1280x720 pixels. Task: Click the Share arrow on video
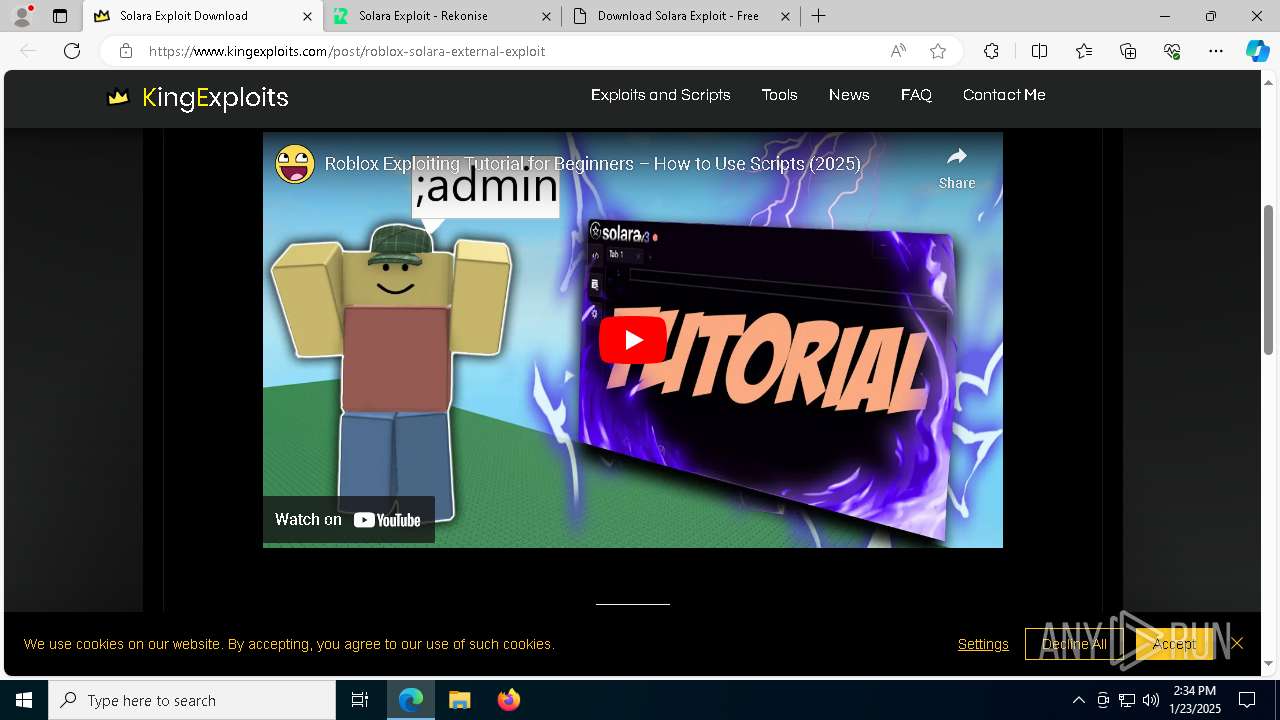click(957, 167)
